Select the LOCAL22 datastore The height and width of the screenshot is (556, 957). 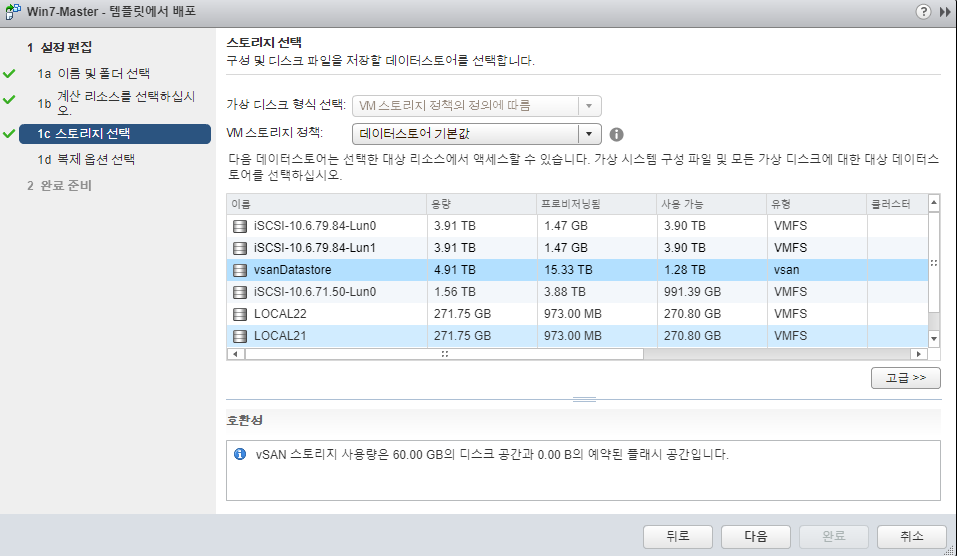tap(577, 314)
